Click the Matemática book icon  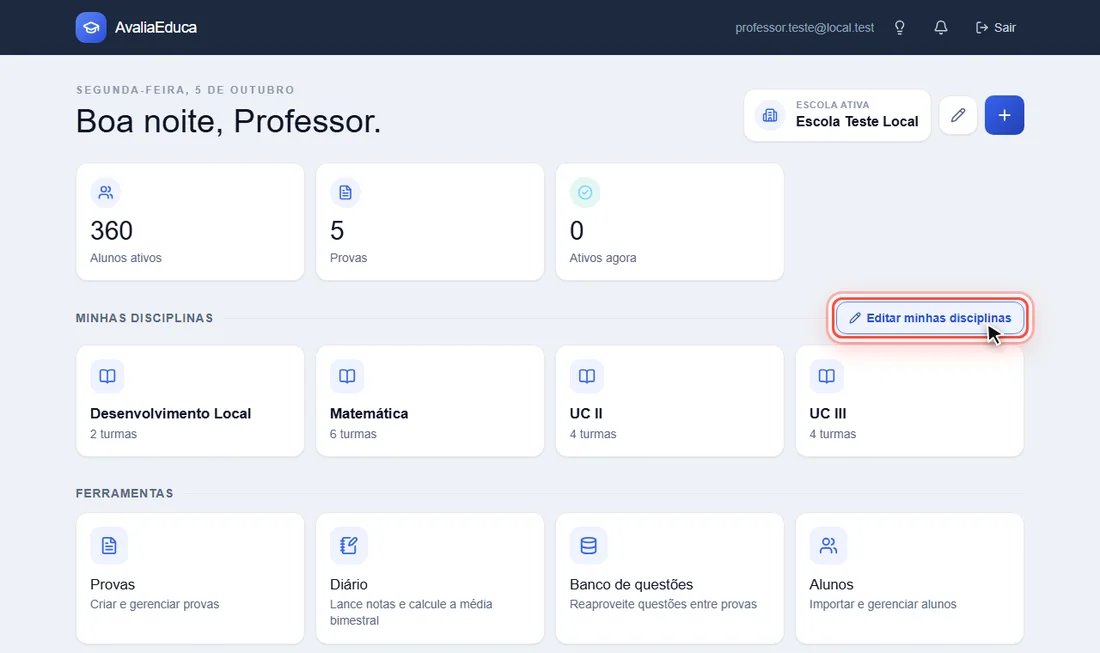point(347,376)
